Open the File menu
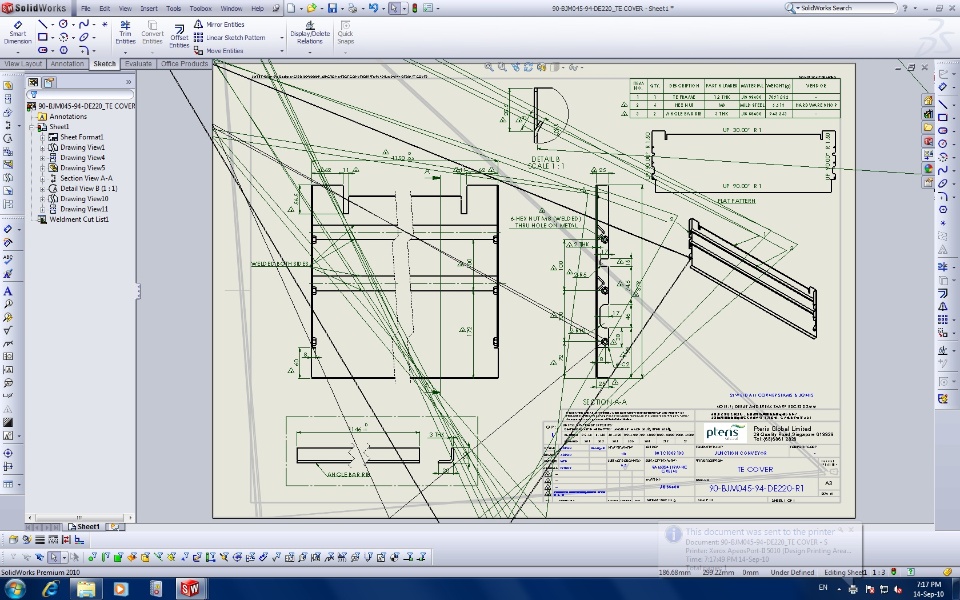Image resolution: width=960 pixels, height=600 pixels. pos(86,9)
